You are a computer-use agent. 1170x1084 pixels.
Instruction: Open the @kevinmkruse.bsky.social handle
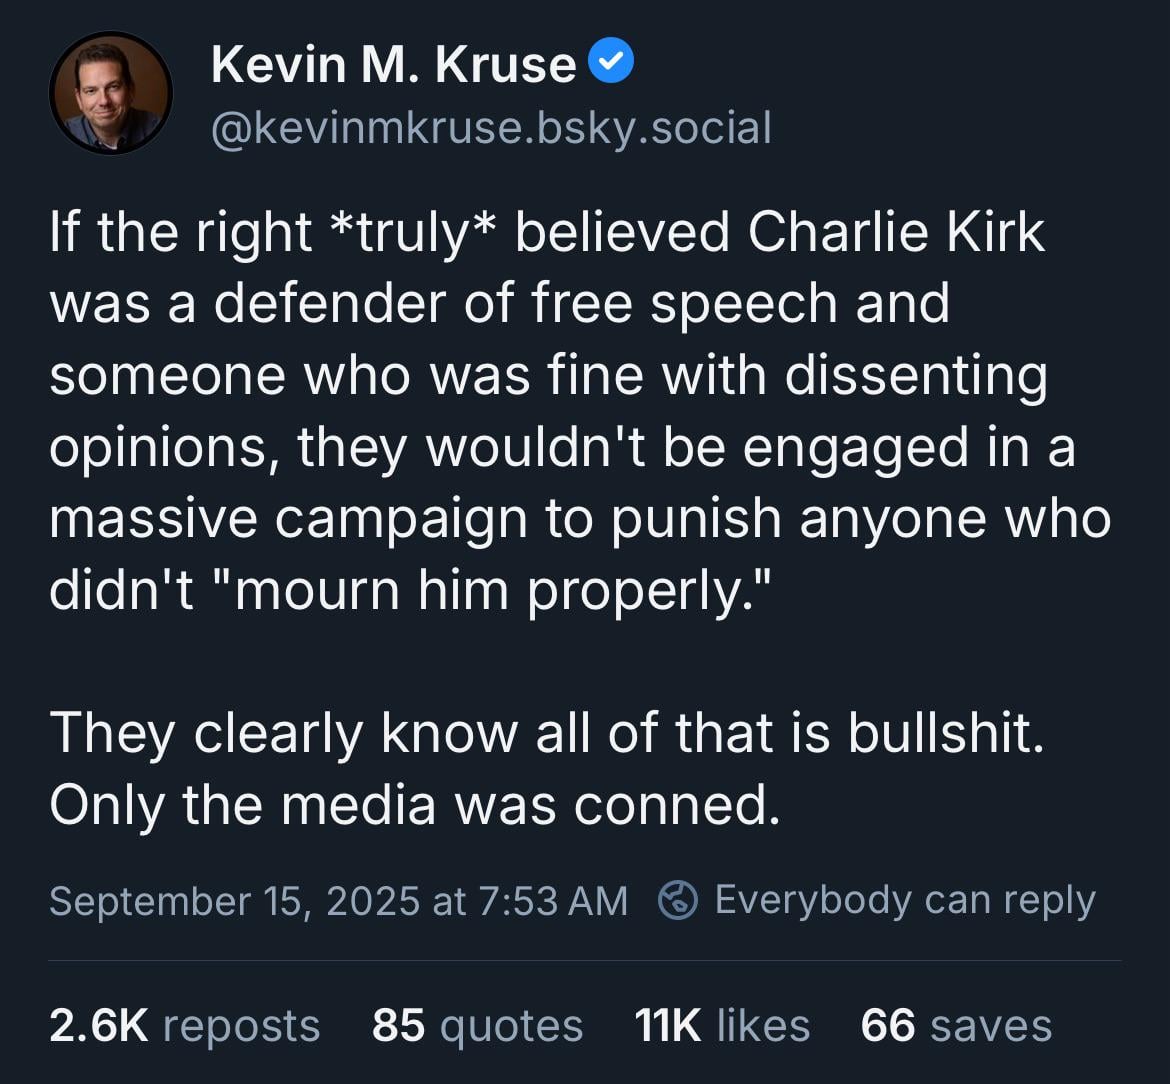point(491,128)
